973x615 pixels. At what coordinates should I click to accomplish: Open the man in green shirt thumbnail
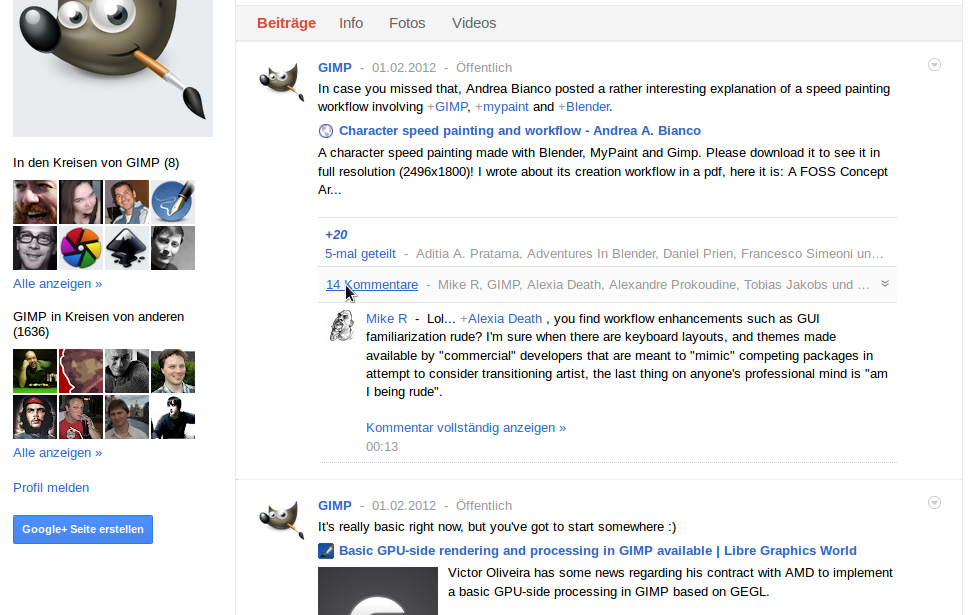[x=35, y=370]
